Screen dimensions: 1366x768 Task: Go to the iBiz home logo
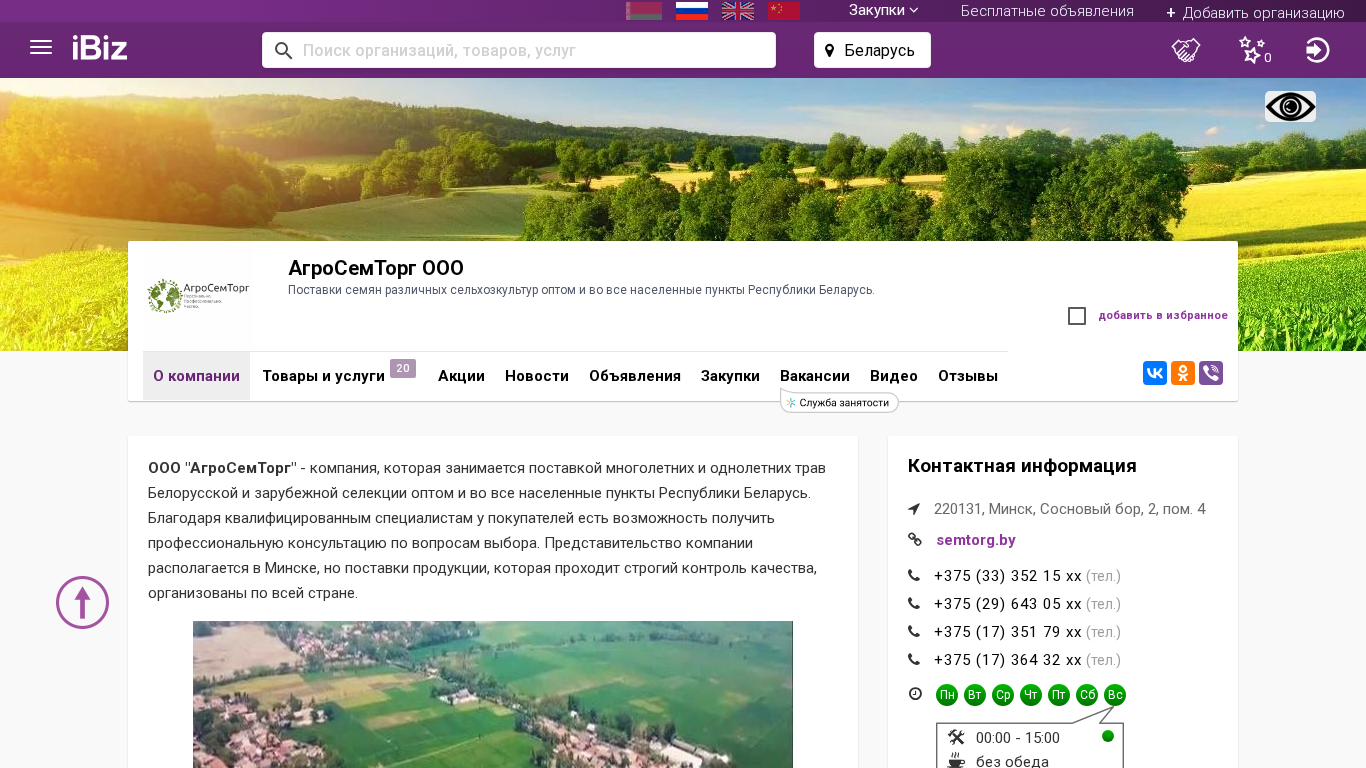point(100,48)
